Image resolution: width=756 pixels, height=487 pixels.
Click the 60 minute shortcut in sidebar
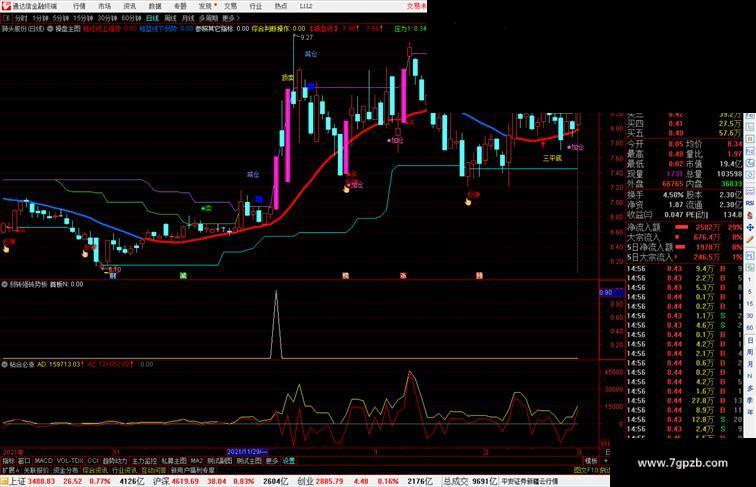[750, 328]
